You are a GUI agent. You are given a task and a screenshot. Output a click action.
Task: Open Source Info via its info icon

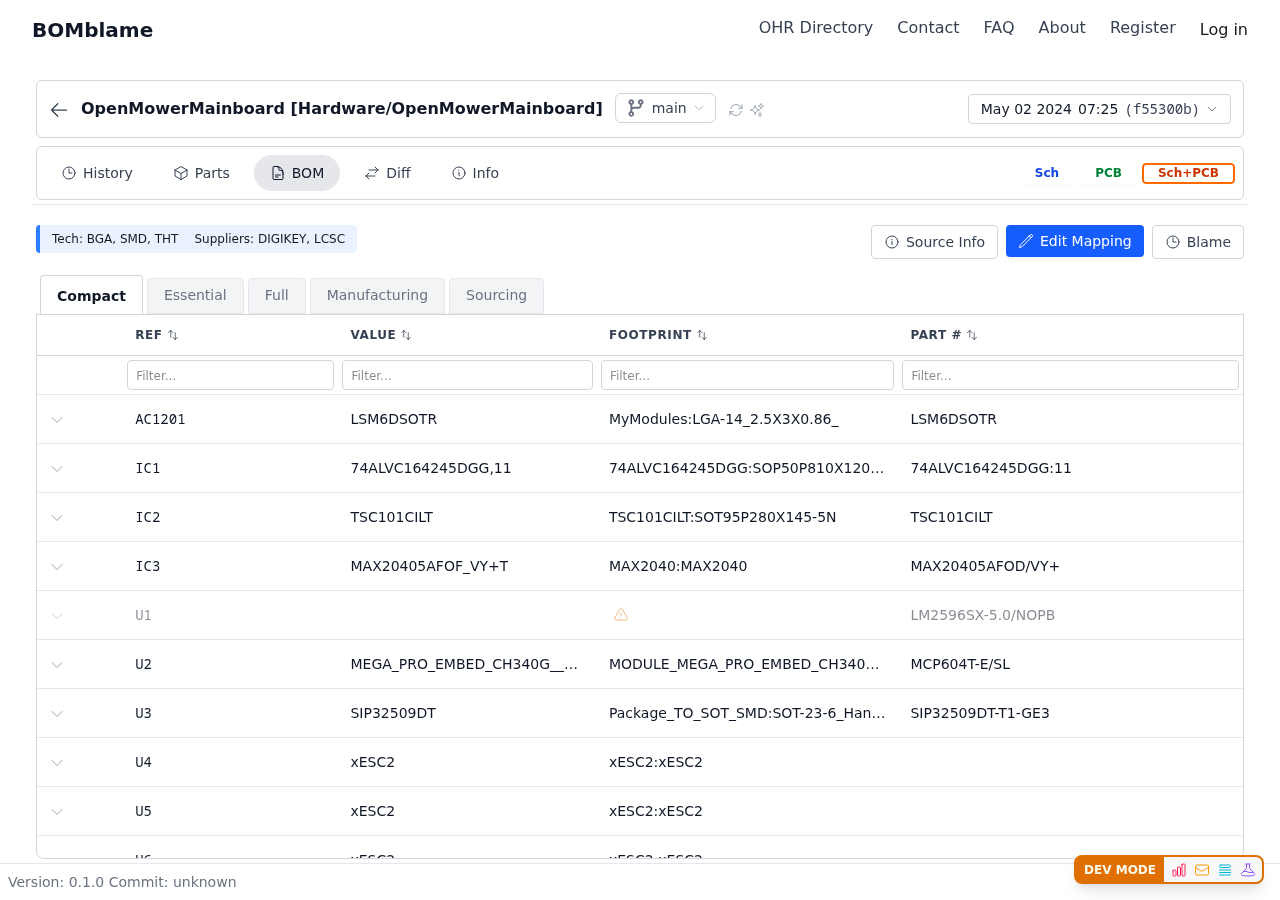pyautogui.click(x=889, y=241)
